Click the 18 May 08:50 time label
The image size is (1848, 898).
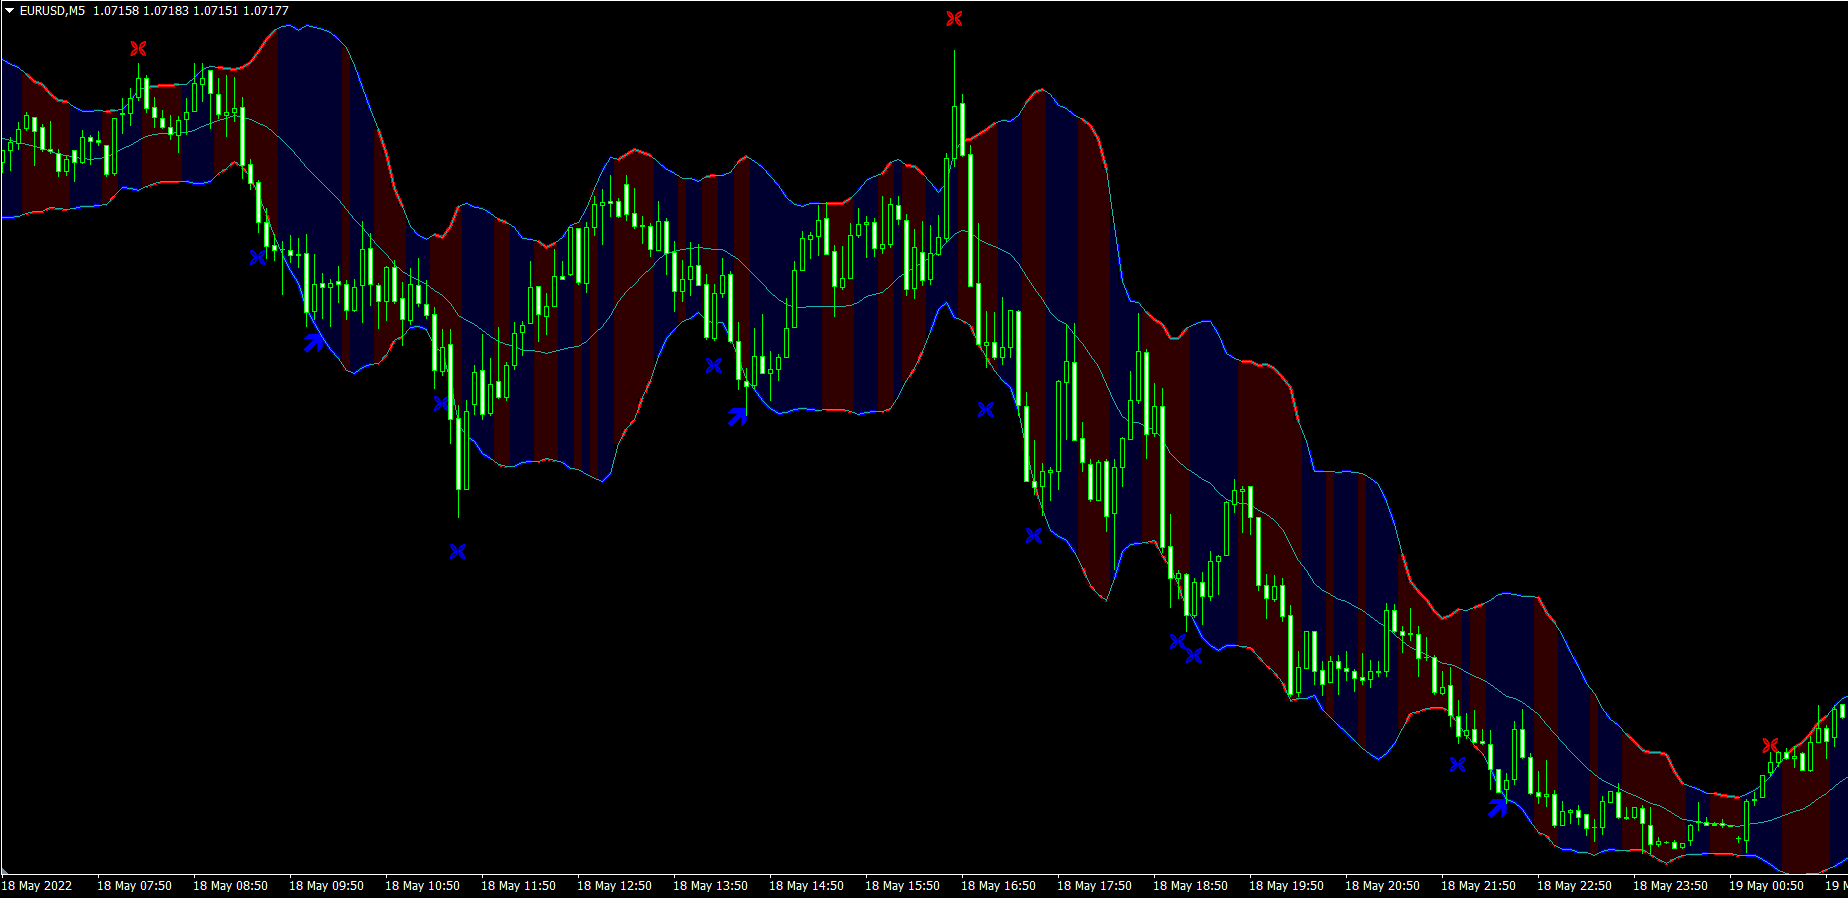(230, 886)
